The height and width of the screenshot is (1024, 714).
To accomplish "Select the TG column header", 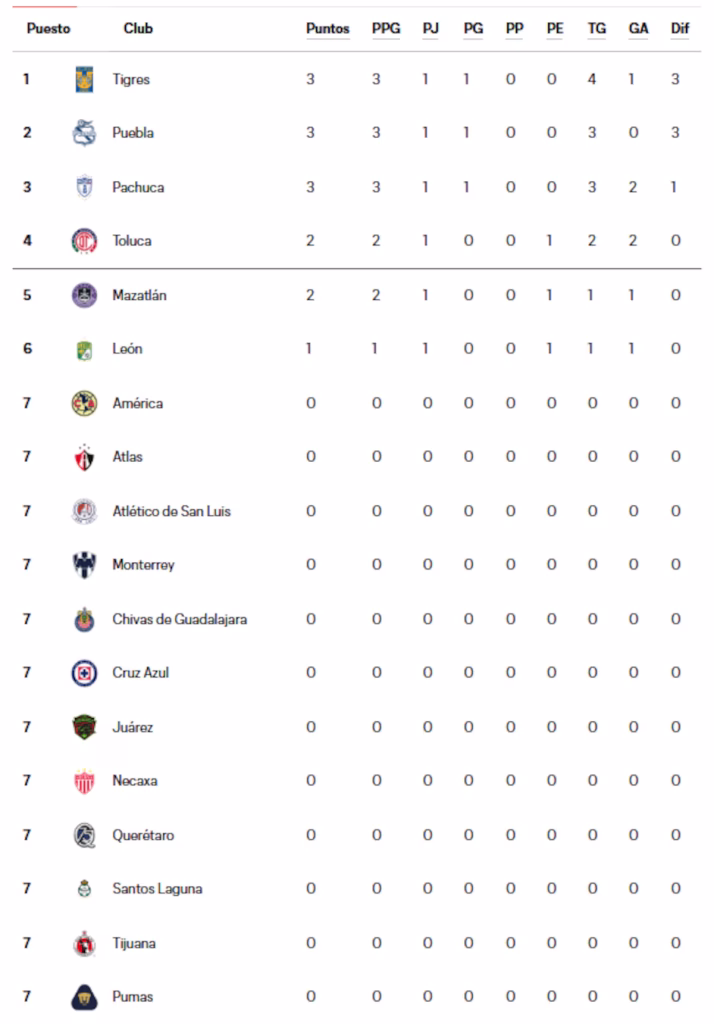I will (x=596, y=29).
